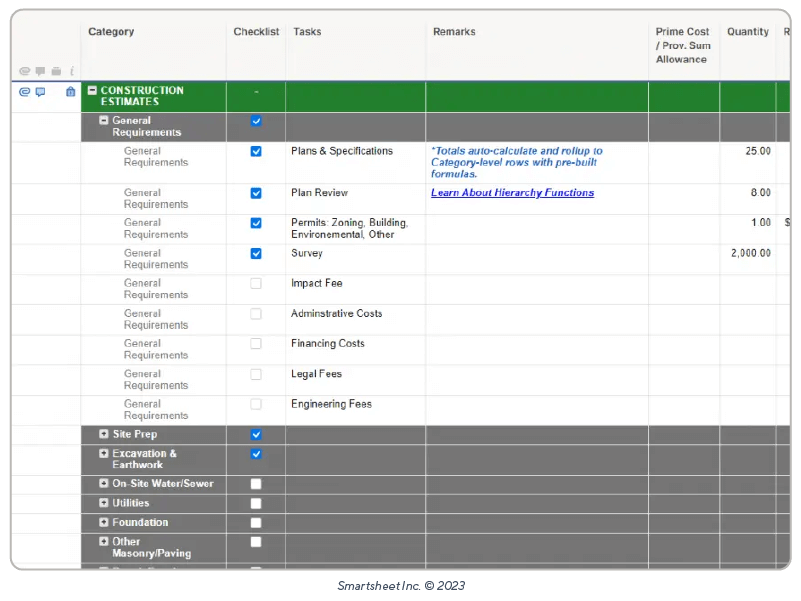
Task: Click the proofs column header icon
Action: (x=56, y=71)
